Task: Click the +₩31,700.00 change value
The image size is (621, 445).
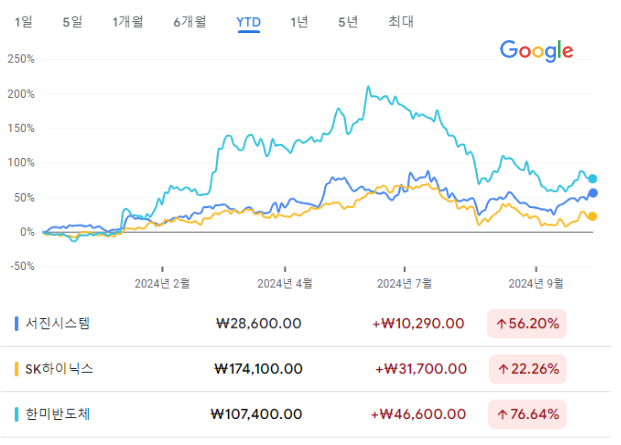Action: point(421,369)
